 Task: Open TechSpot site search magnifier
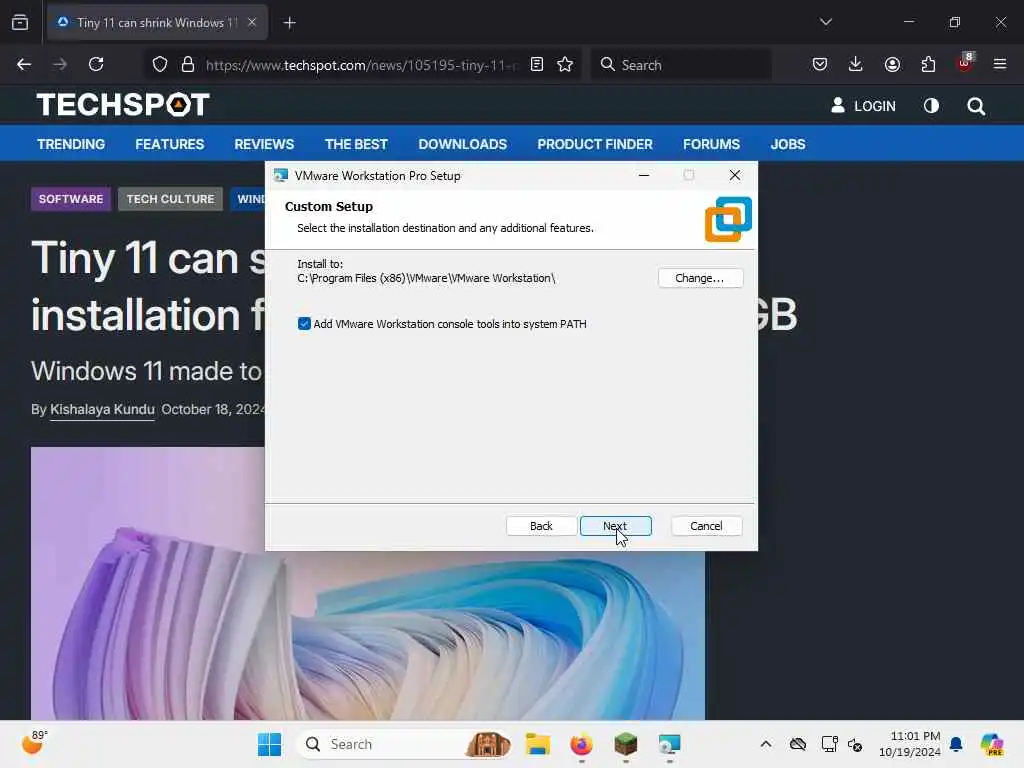976,106
